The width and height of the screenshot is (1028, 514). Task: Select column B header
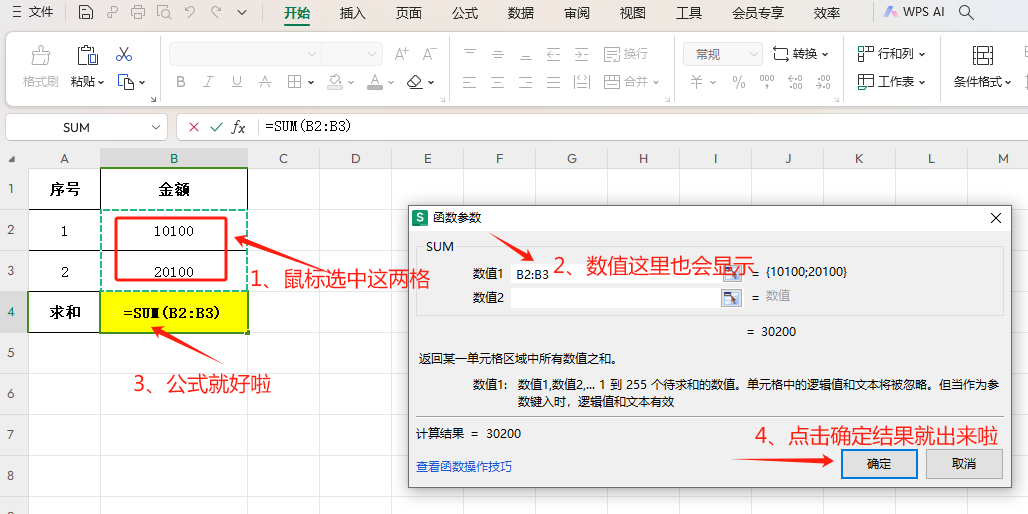pyautogui.click(x=174, y=158)
